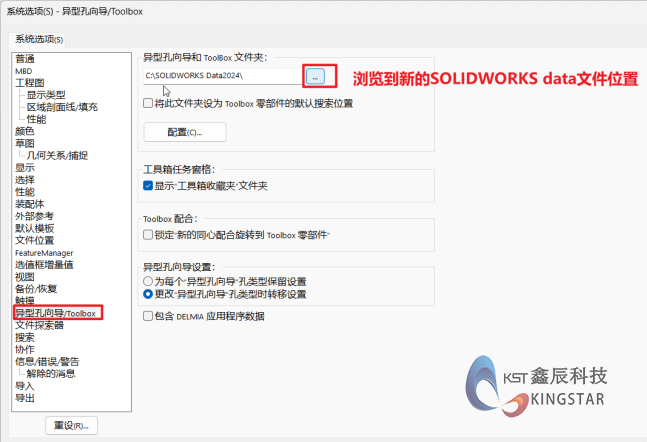Screen dimensions: 647x442
Task: Click the browse (...) button for Toolbox folder
Action: coord(315,76)
